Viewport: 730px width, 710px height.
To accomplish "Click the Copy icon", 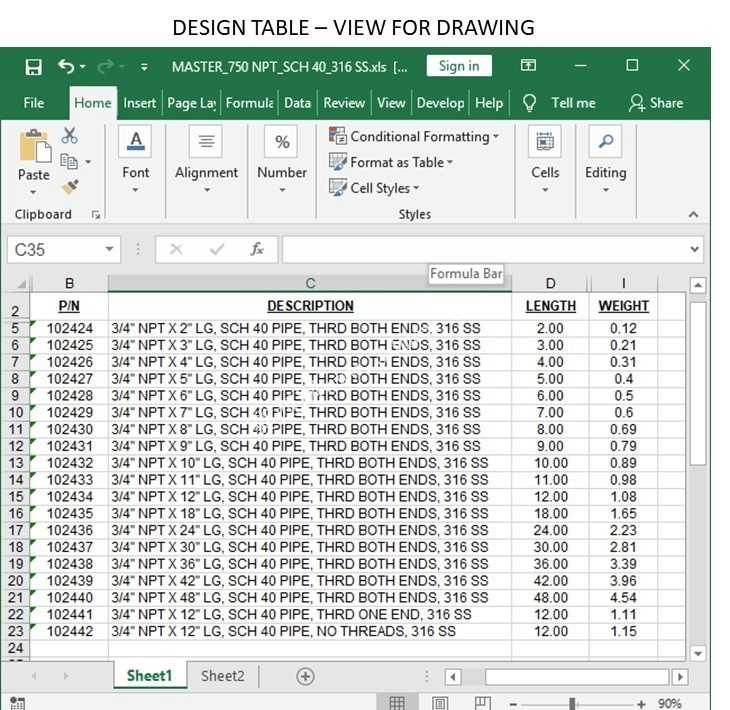I will point(69,162).
